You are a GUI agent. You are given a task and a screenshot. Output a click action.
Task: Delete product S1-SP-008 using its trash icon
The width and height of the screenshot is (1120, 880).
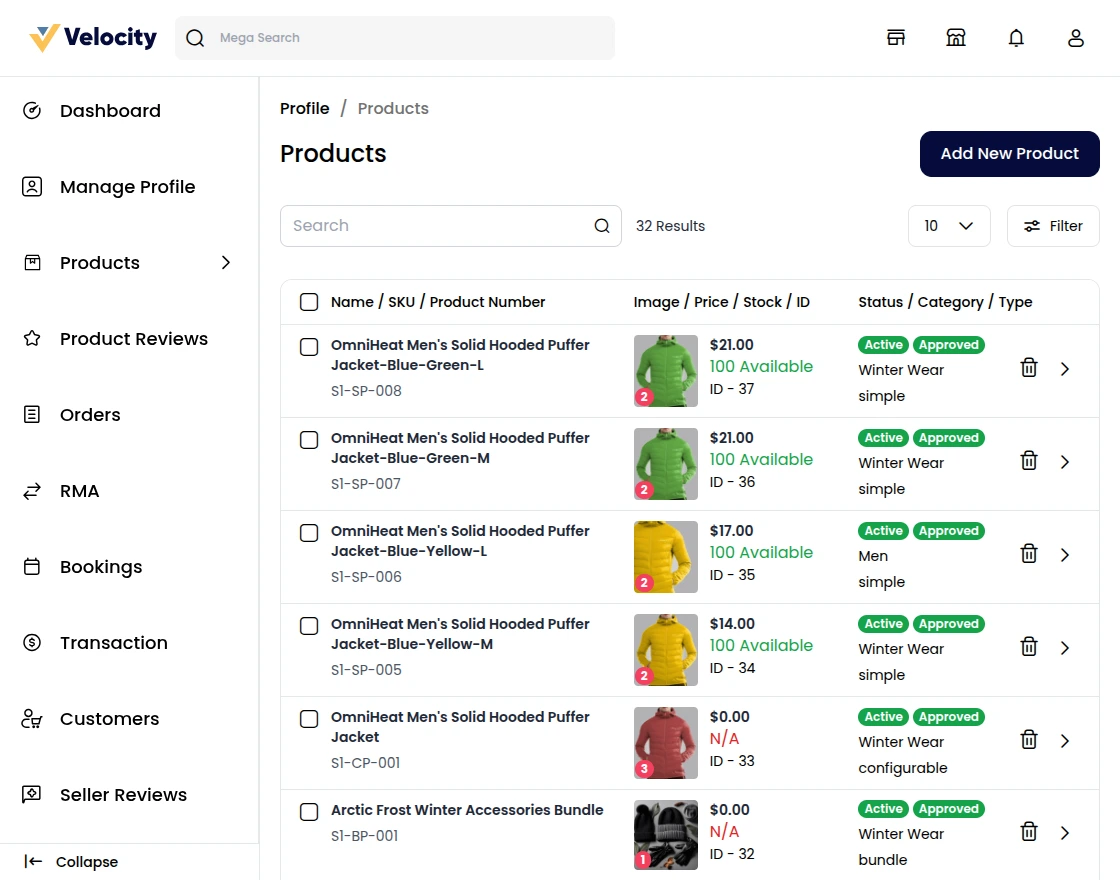[1028, 367]
